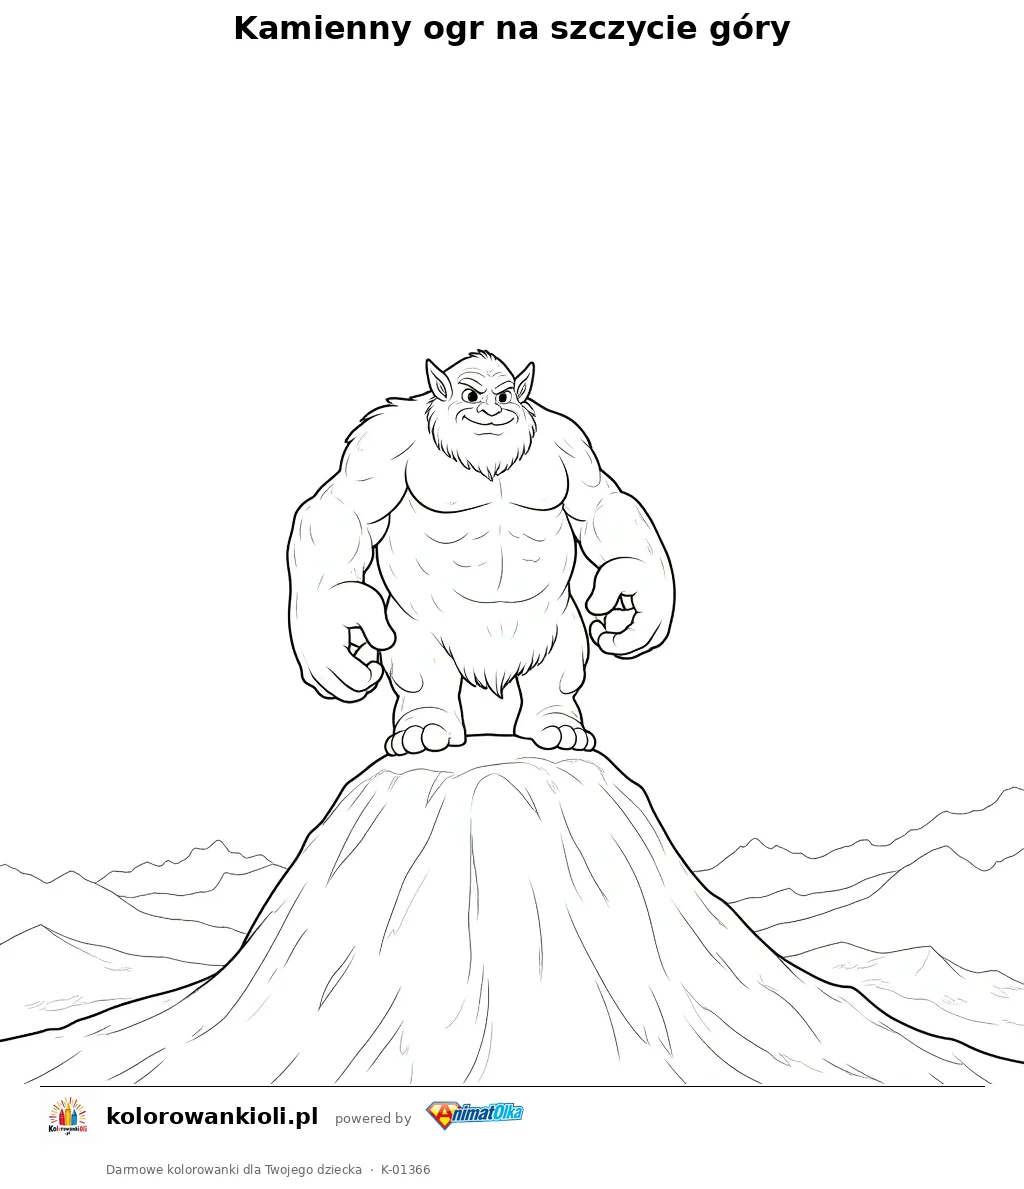Click 'Darmowe kolorowanki dla Twojego dziecka' text
This screenshot has height=1189, width=1024.
coord(234,1169)
